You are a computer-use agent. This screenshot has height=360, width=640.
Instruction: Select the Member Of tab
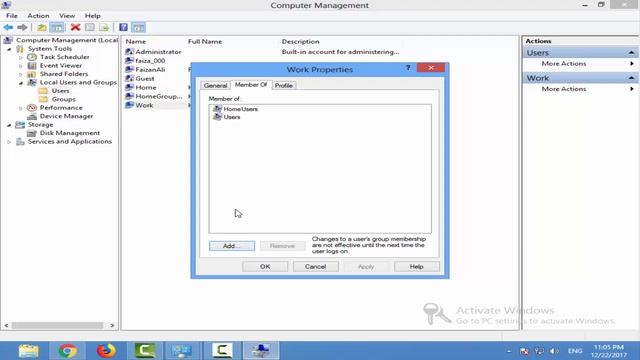click(251, 84)
